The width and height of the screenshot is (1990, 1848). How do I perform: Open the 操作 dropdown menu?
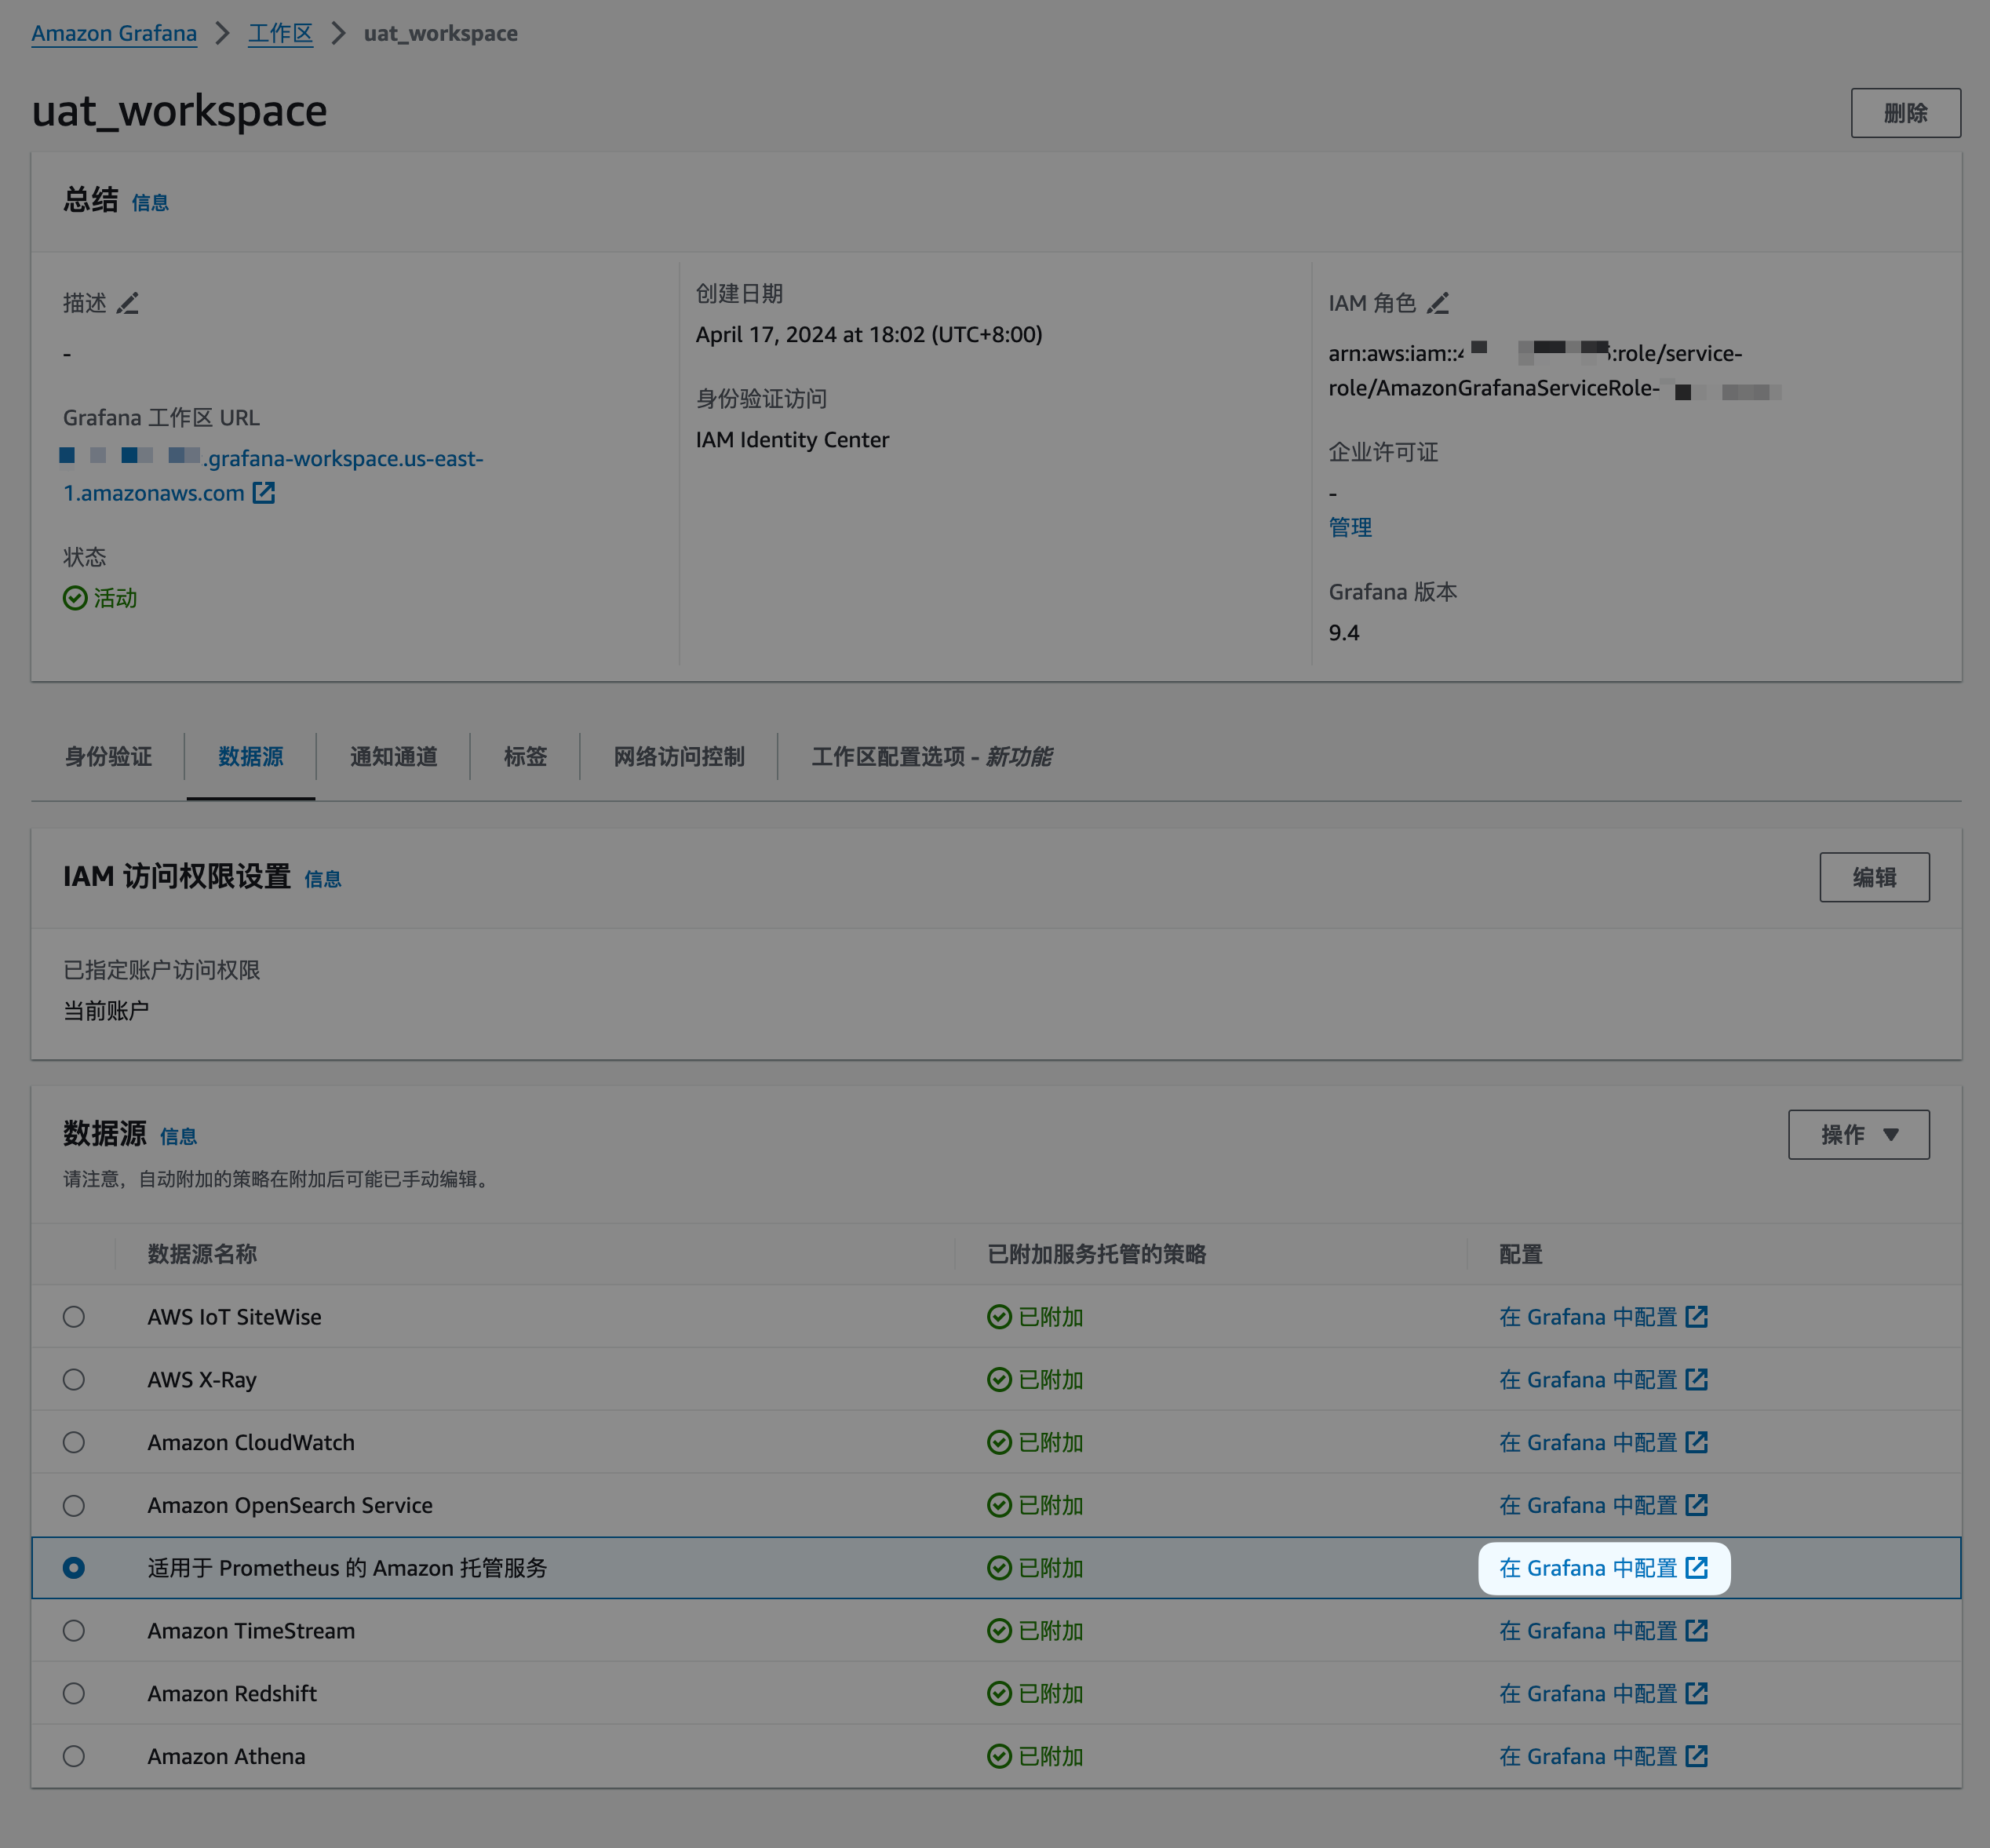click(1858, 1134)
